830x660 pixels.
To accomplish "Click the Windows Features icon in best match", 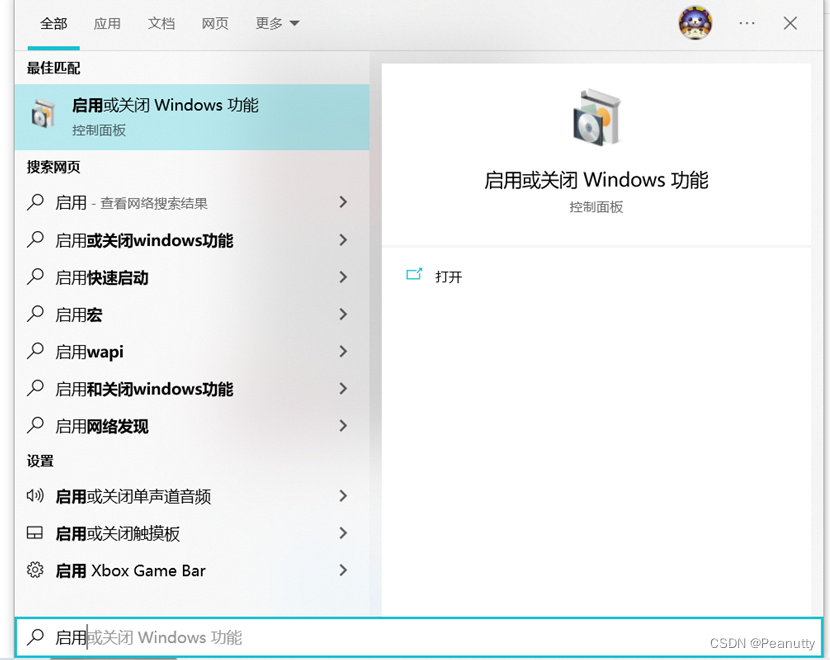I will click(x=43, y=113).
